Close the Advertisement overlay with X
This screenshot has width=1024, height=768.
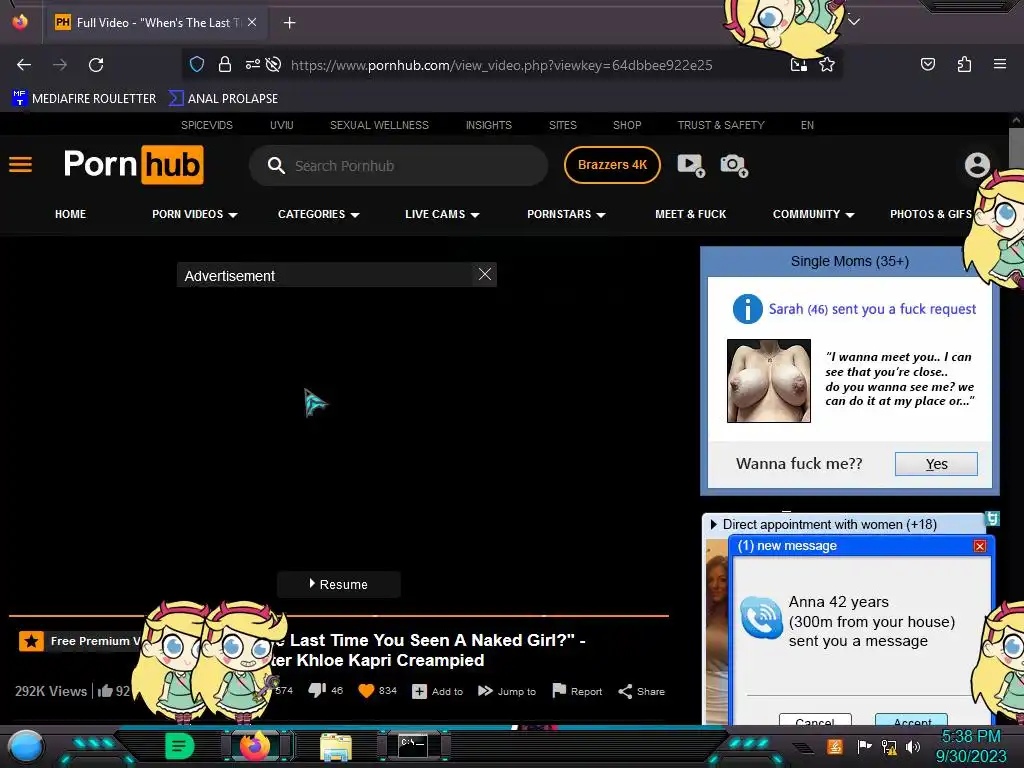click(485, 274)
